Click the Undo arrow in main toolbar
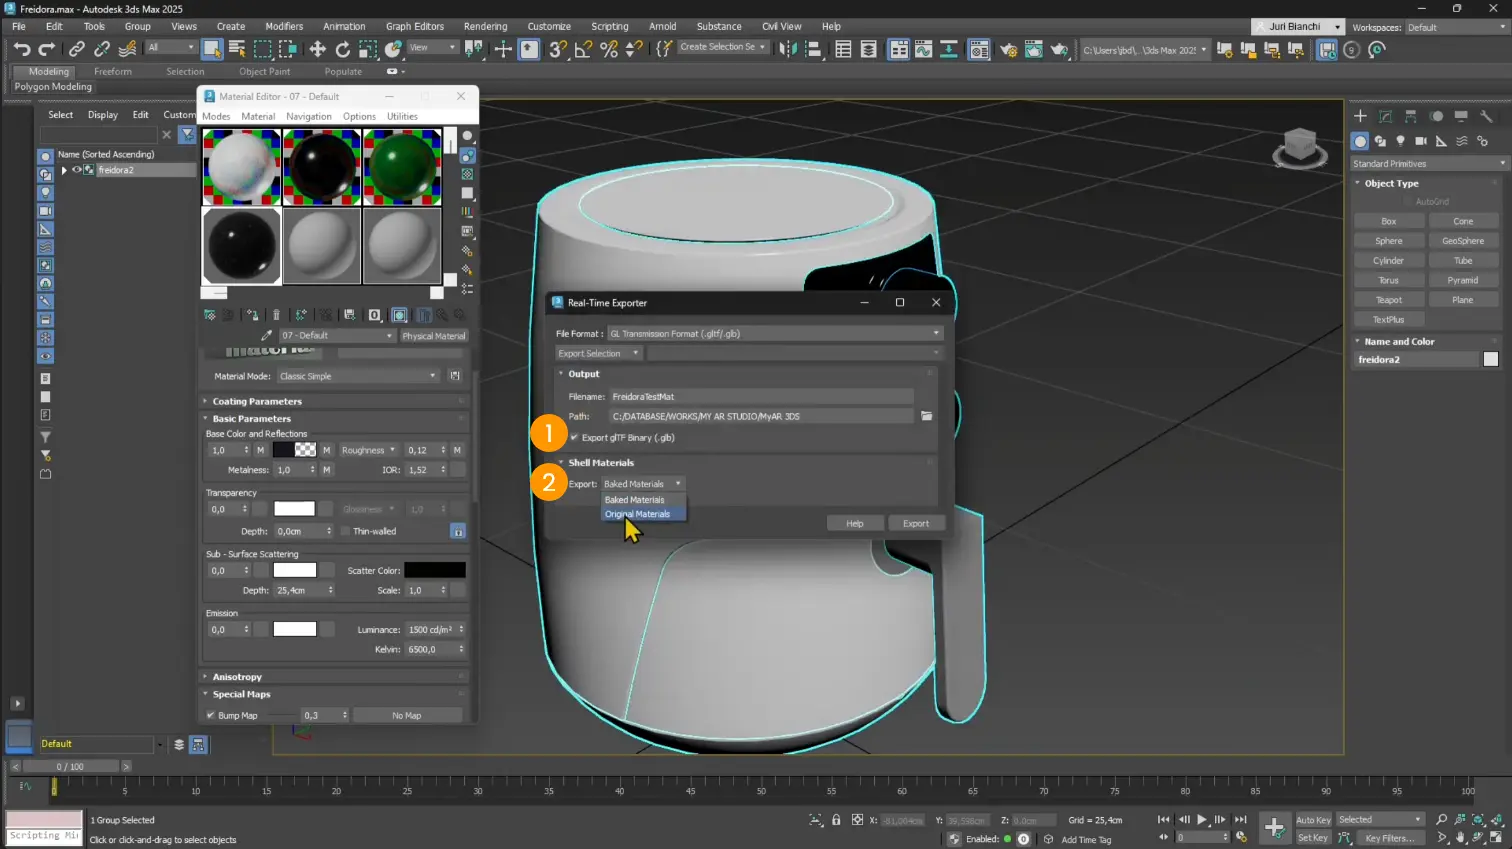 (x=21, y=49)
